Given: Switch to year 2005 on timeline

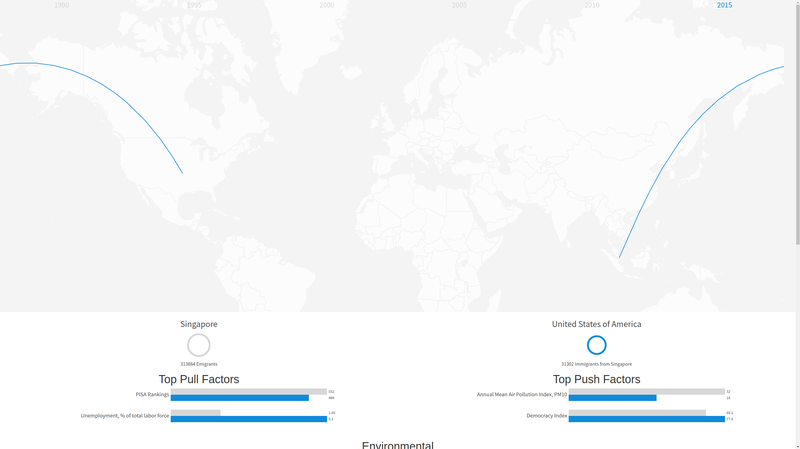Looking at the screenshot, I should (459, 6).
